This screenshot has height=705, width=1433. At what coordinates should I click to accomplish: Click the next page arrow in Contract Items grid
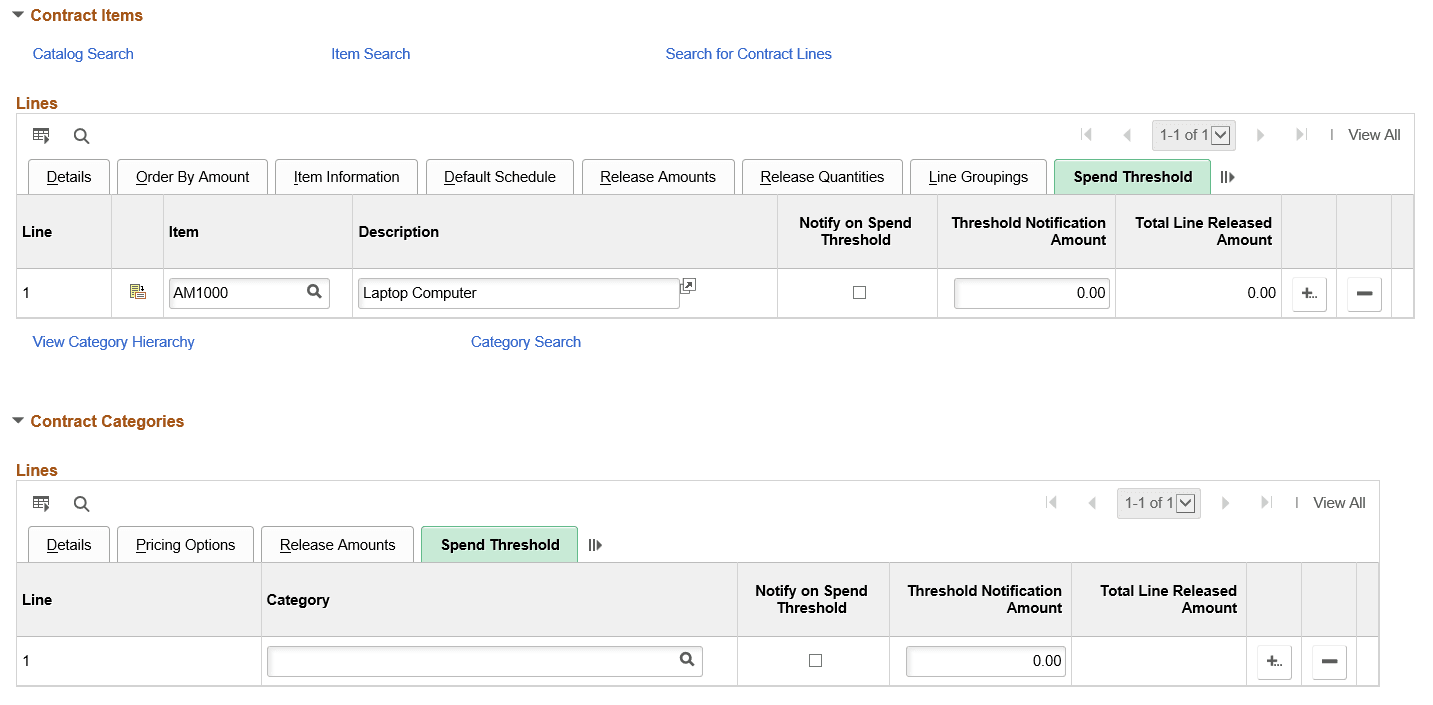1260,134
